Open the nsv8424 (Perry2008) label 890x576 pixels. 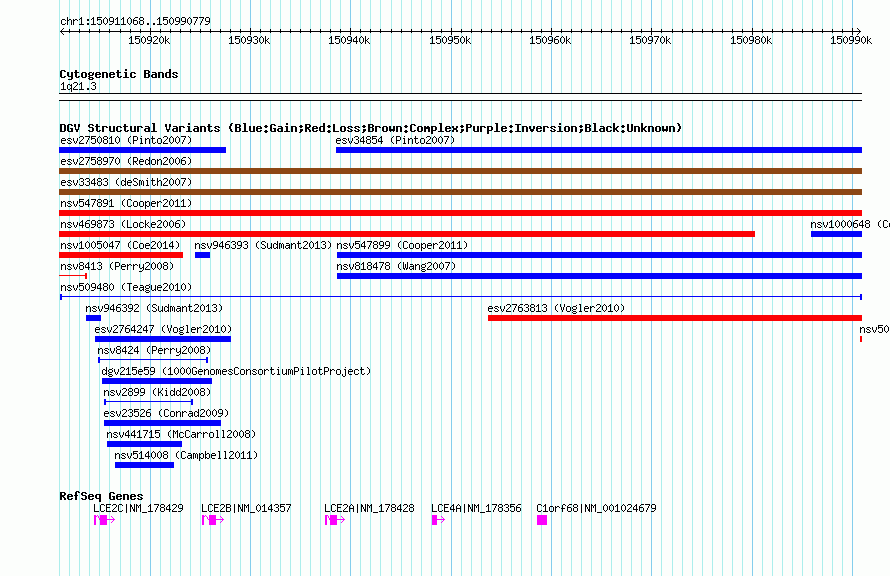(x=154, y=350)
